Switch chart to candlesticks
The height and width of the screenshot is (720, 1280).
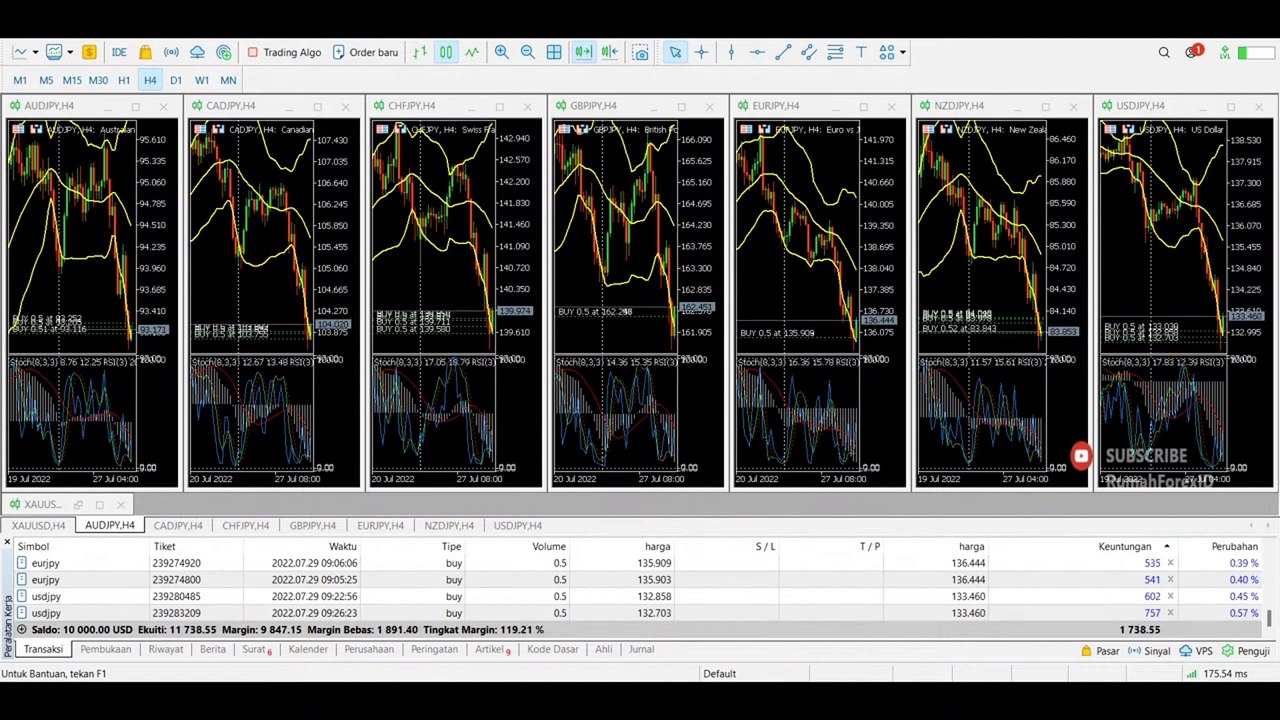pos(446,52)
